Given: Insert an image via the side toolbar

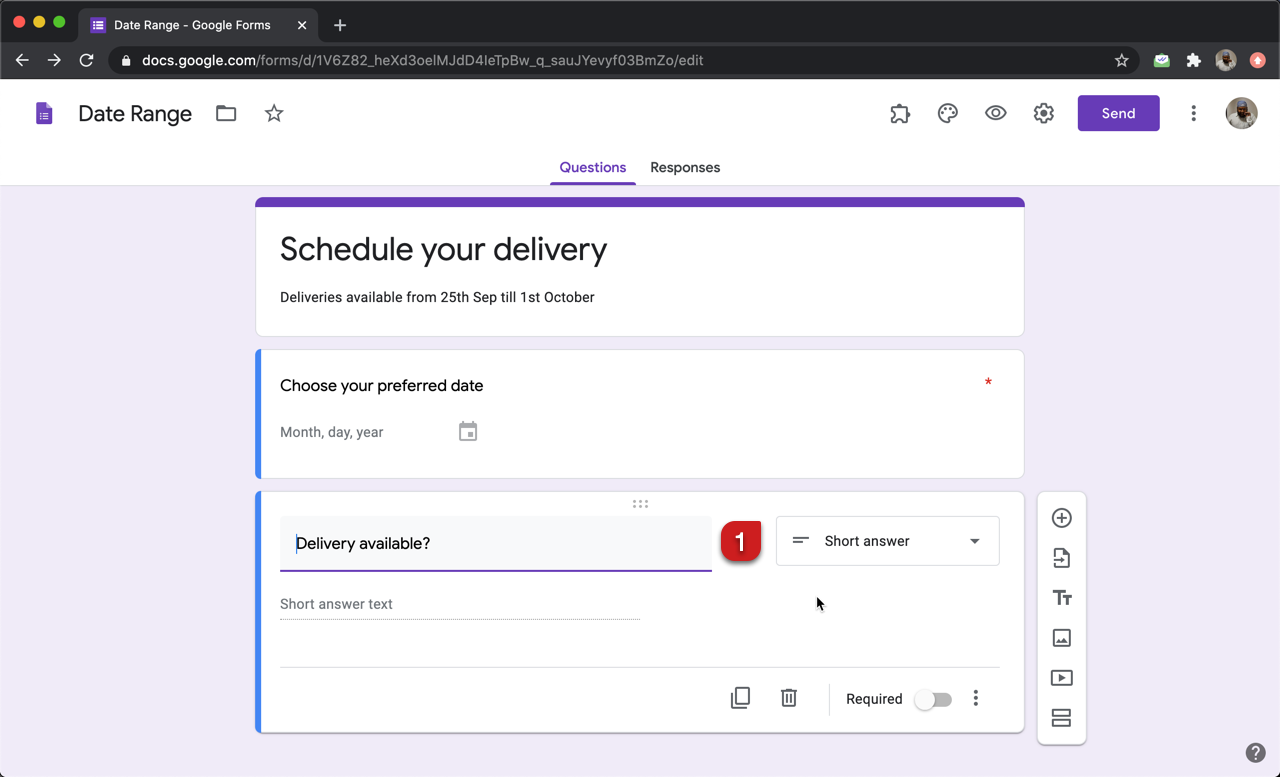Looking at the screenshot, I should point(1062,638).
